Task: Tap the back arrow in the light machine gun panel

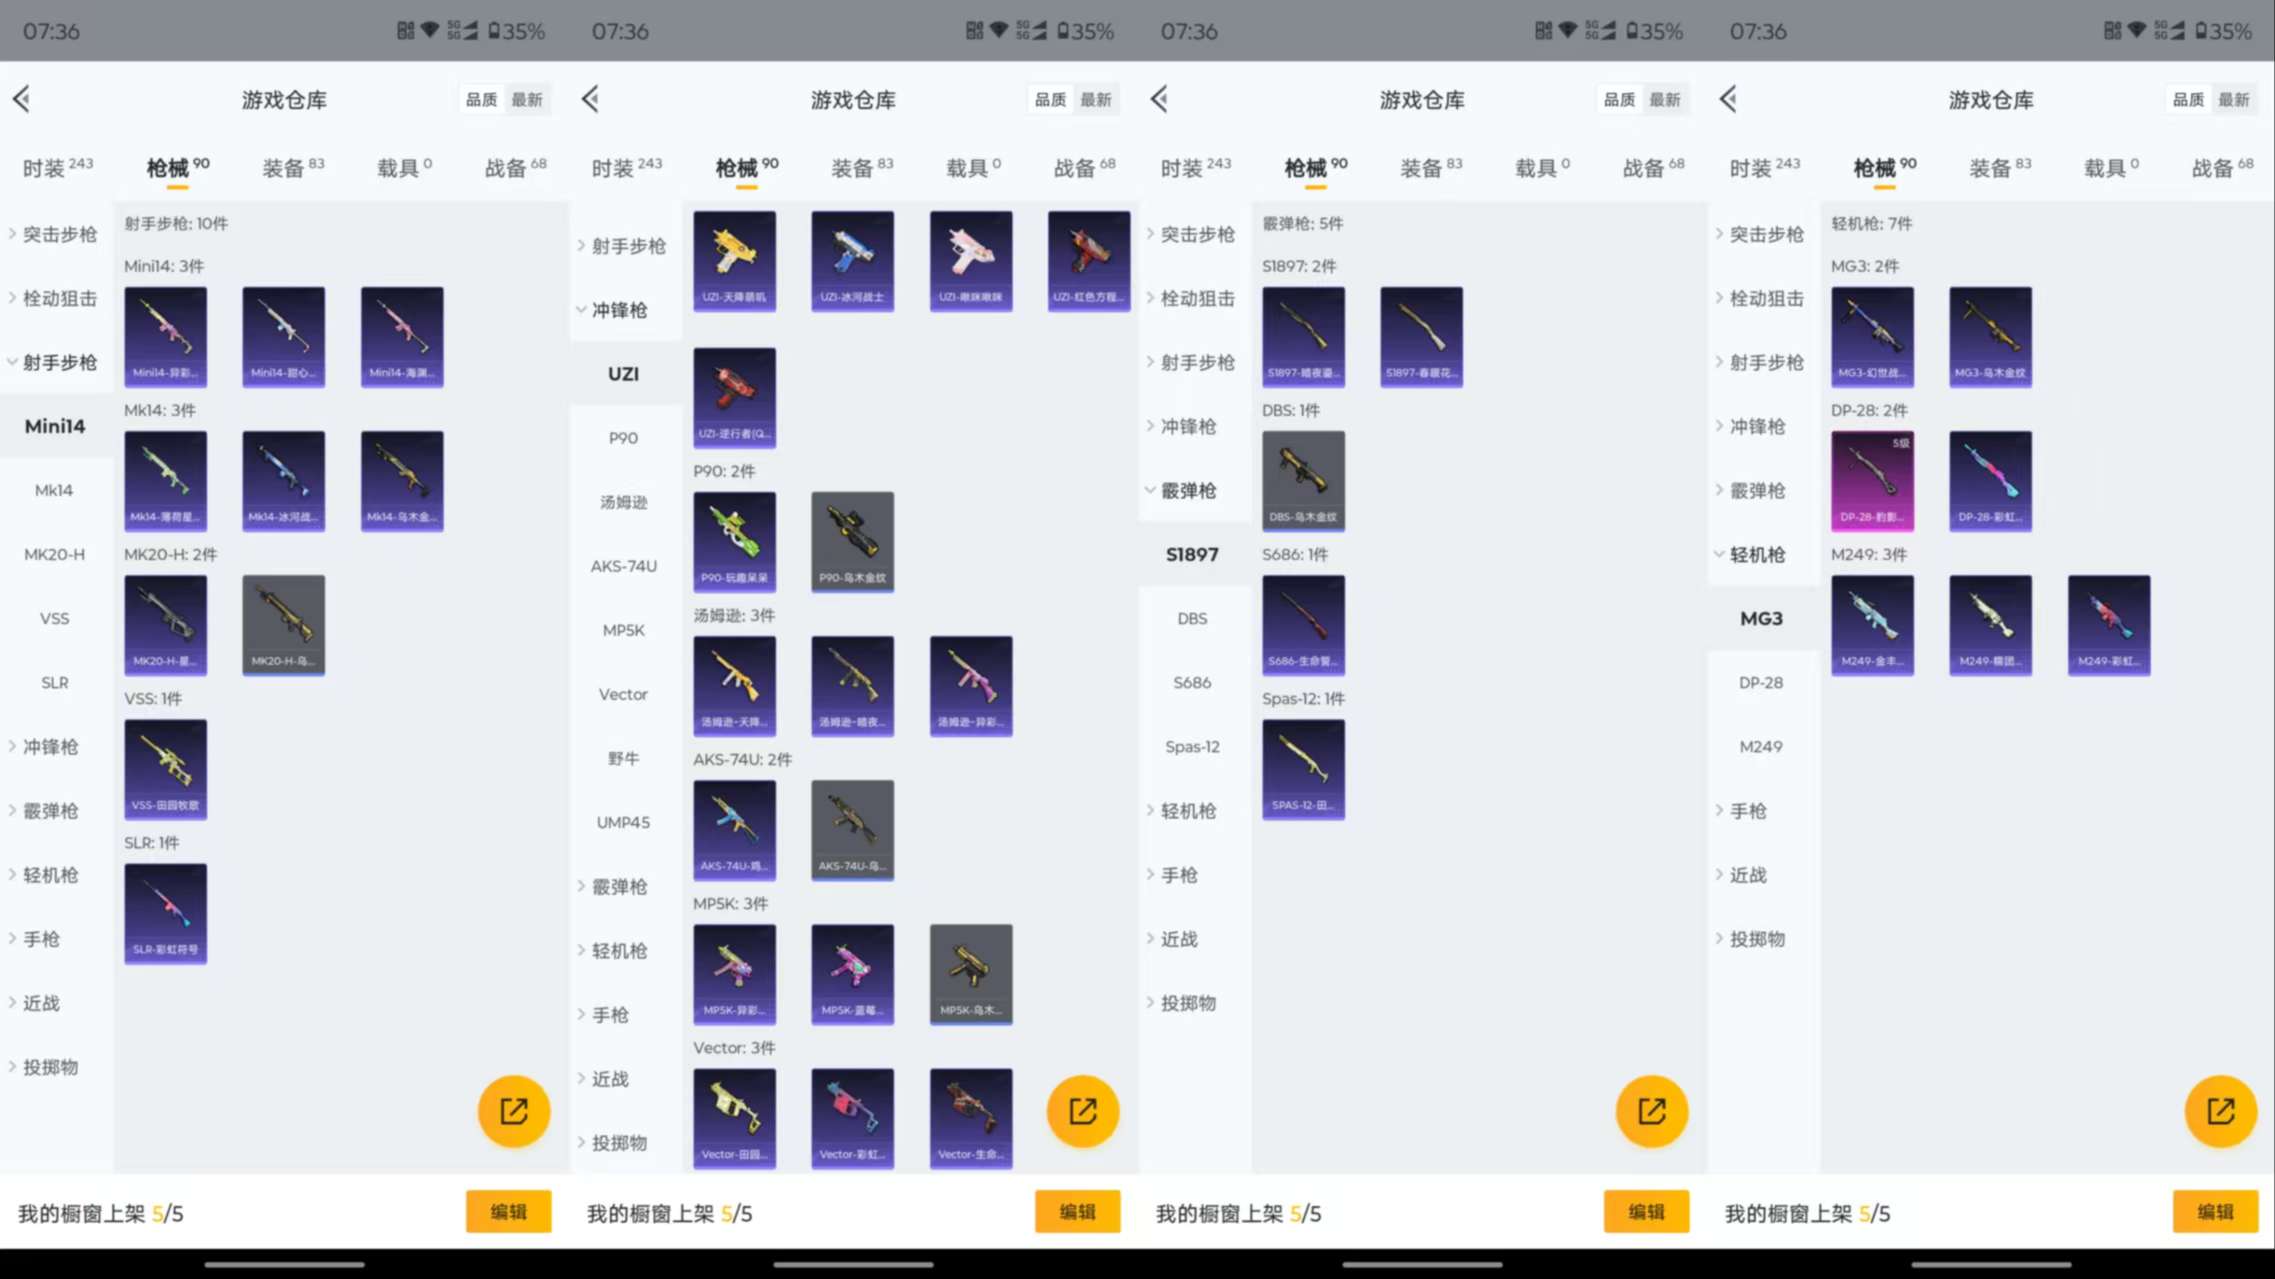Action: pyautogui.click(x=1727, y=99)
